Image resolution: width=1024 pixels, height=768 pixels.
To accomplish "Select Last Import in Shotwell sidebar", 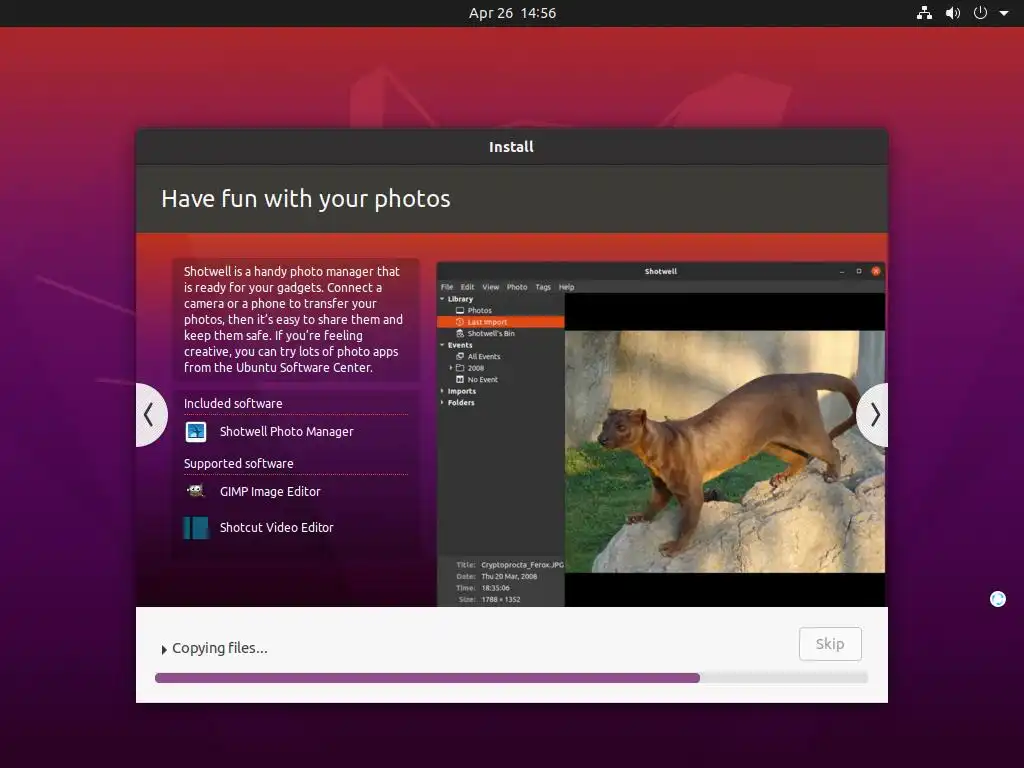I will point(487,322).
